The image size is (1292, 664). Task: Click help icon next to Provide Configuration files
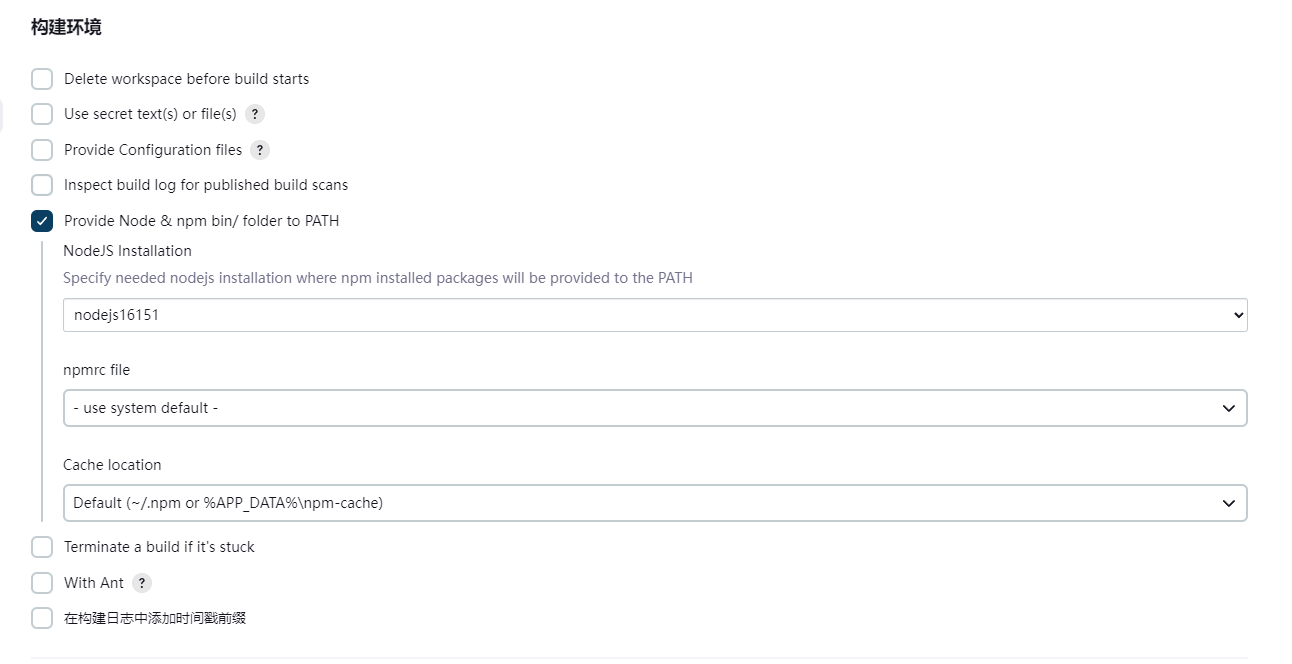tap(260, 150)
